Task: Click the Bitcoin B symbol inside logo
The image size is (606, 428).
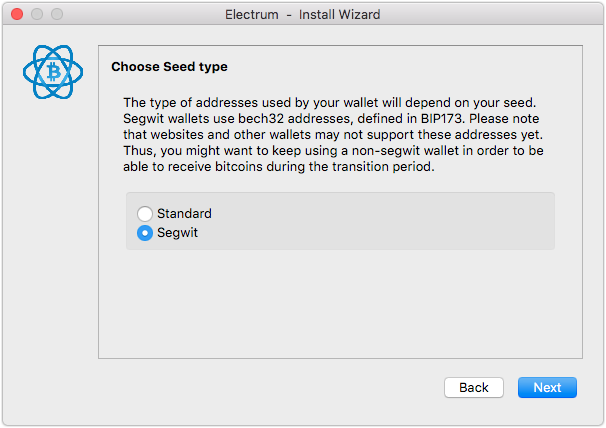Action: 53,72
